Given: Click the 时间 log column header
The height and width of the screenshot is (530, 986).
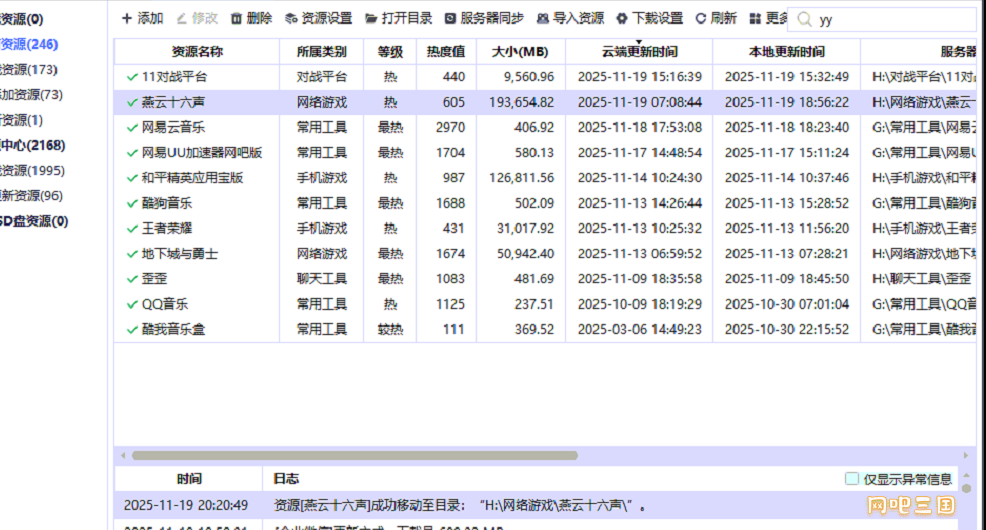Looking at the screenshot, I should 189,479.
